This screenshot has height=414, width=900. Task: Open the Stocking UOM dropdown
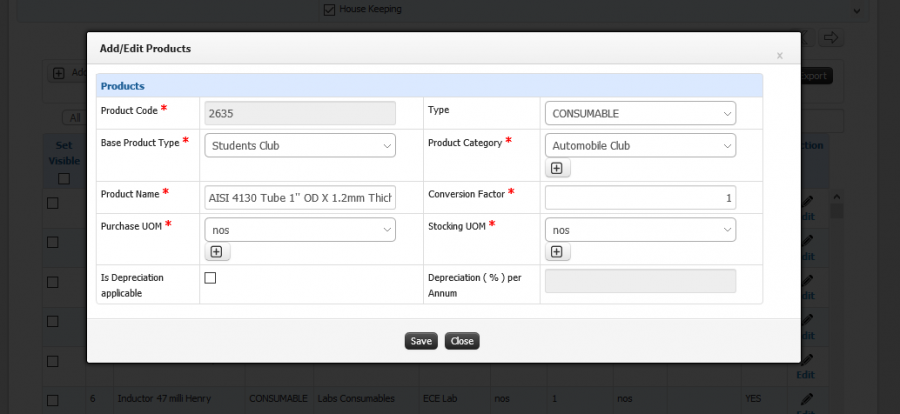(641, 230)
